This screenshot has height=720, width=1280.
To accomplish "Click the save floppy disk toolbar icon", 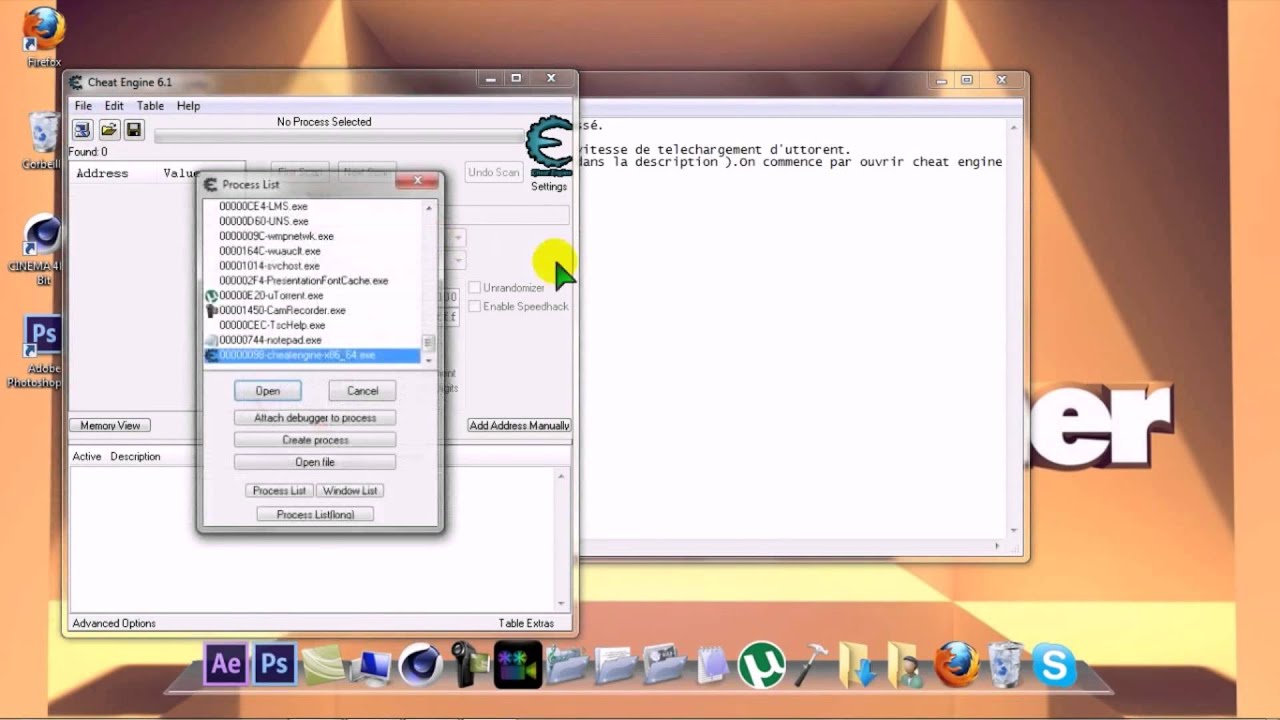I will coord(134,130).
